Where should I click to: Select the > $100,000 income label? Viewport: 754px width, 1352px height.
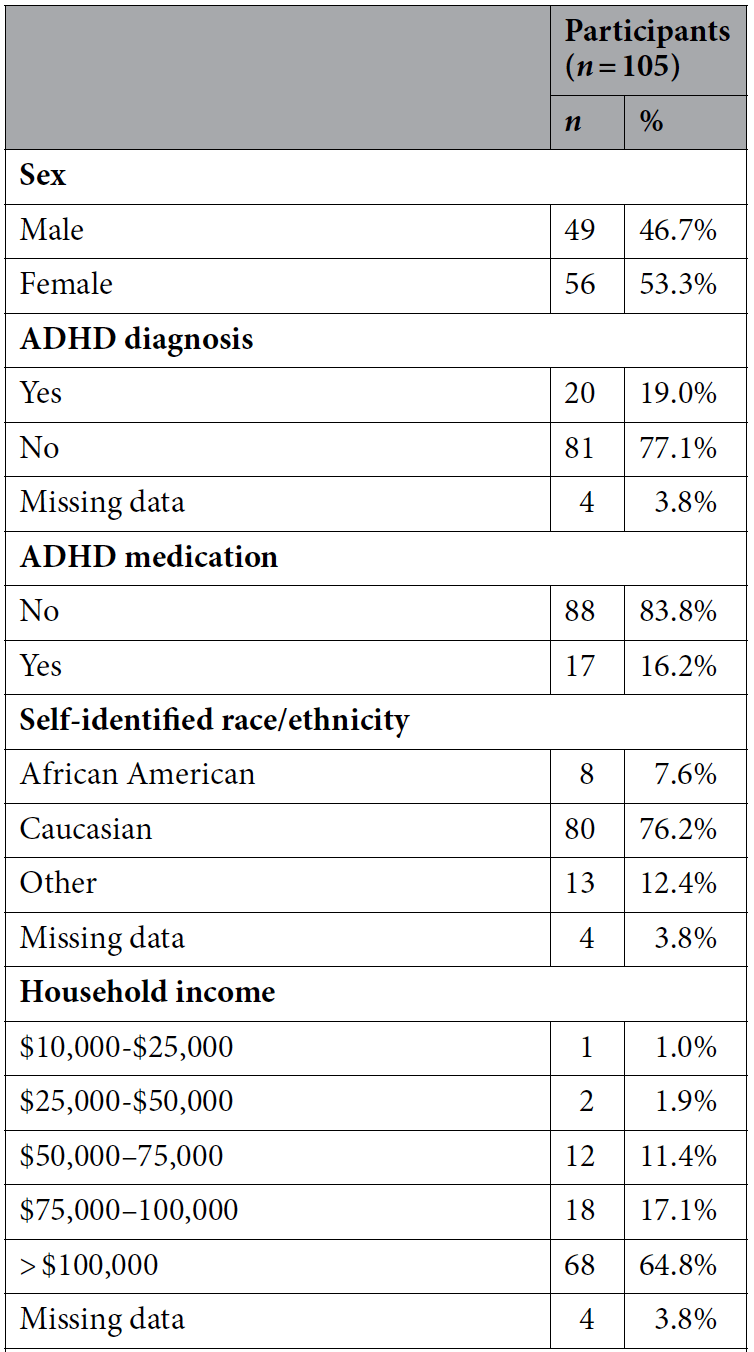[x=89, y=1265]
